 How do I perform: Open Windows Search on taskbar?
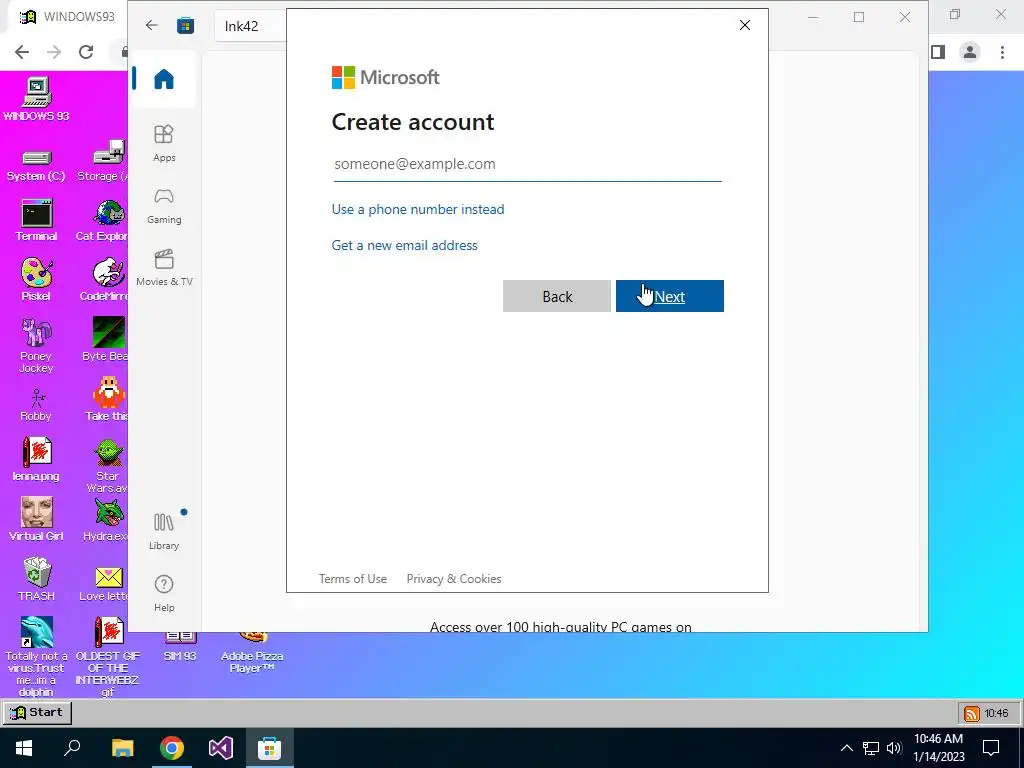click(x=72, y=748)
